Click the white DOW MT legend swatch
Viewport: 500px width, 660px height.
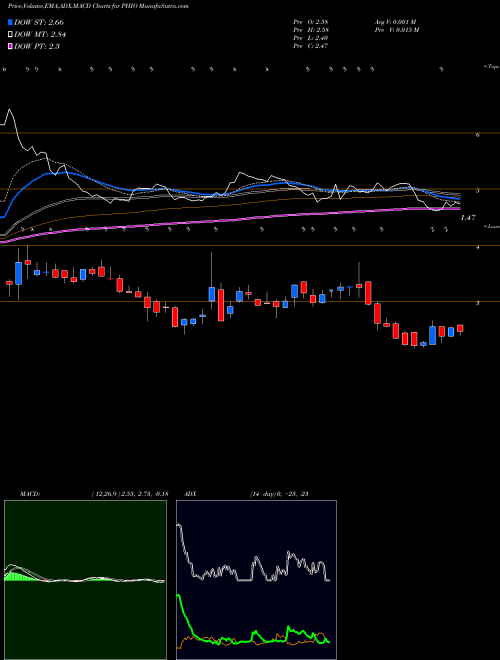point(10,35)
